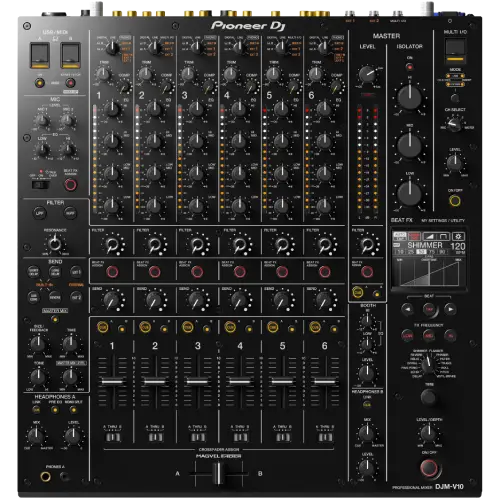
Task: Toggle Headphones A LINK CUE button
Action: pyautogui.click(x=36, y=410)
